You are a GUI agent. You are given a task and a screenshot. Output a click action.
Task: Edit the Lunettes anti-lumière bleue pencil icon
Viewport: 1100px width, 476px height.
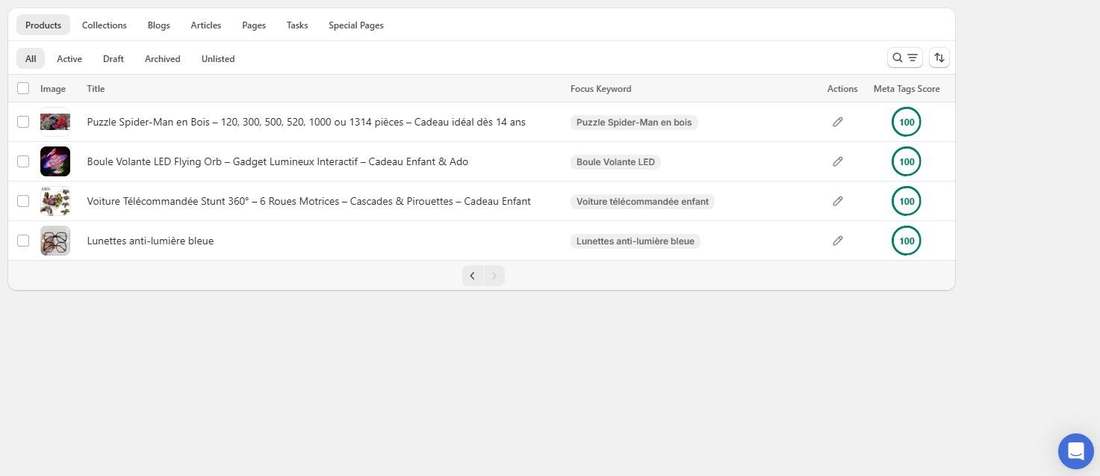point(838,240)
